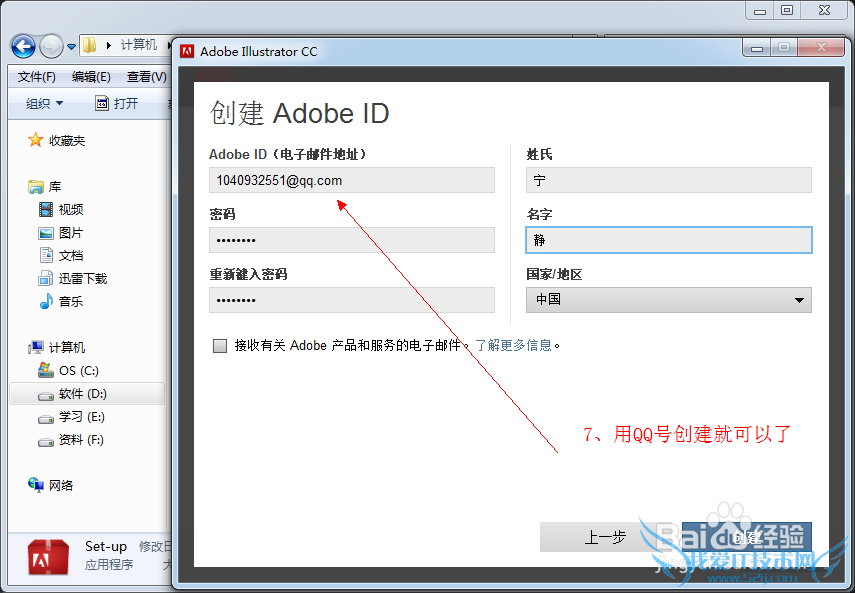Maximize the background Explorer window
Screen dimensions: 855x593
click(x=787, y=10)
